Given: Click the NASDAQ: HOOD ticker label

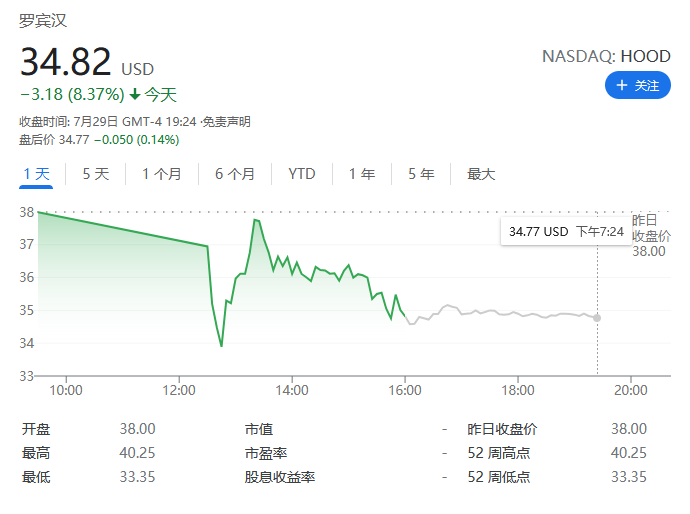Looking at the screenshot, I should point(606,56).
